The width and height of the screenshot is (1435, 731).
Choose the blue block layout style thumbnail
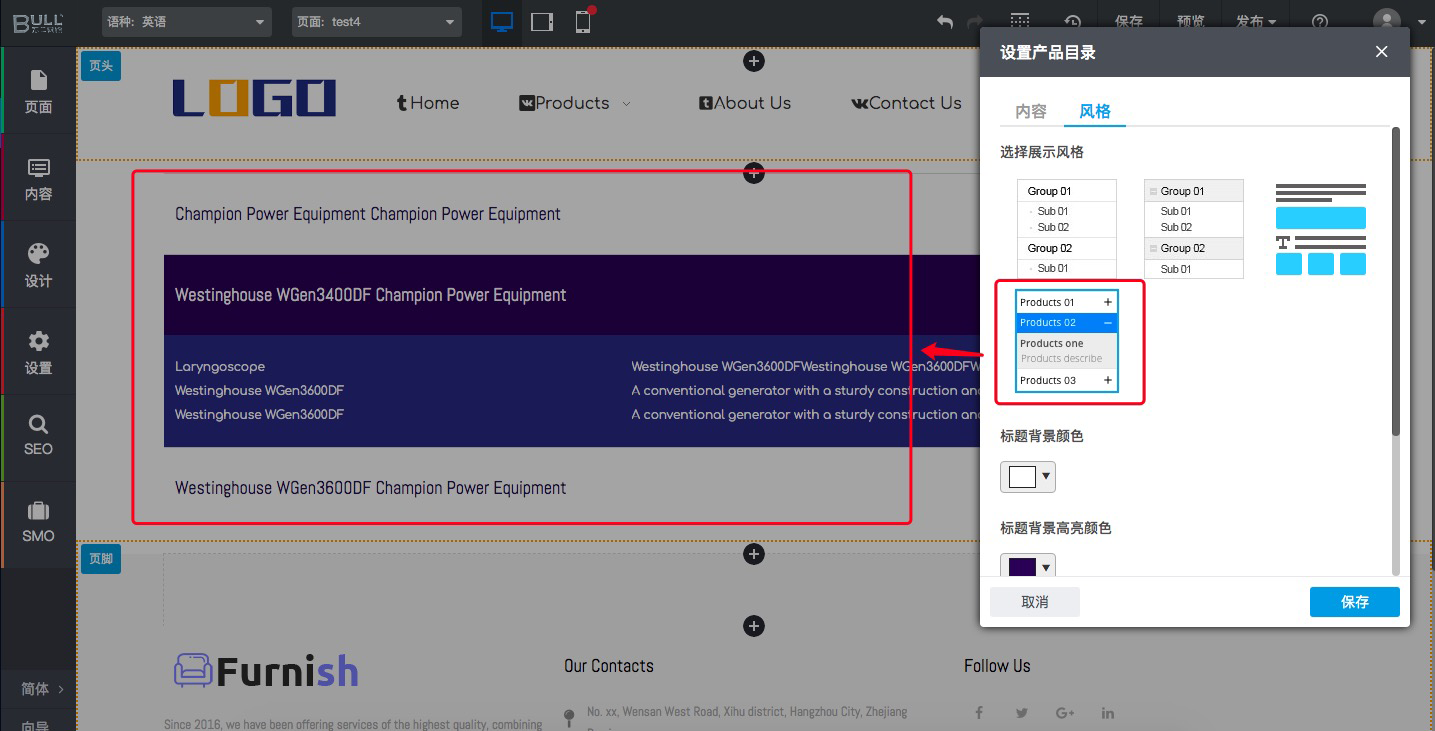coord(1320,229)
